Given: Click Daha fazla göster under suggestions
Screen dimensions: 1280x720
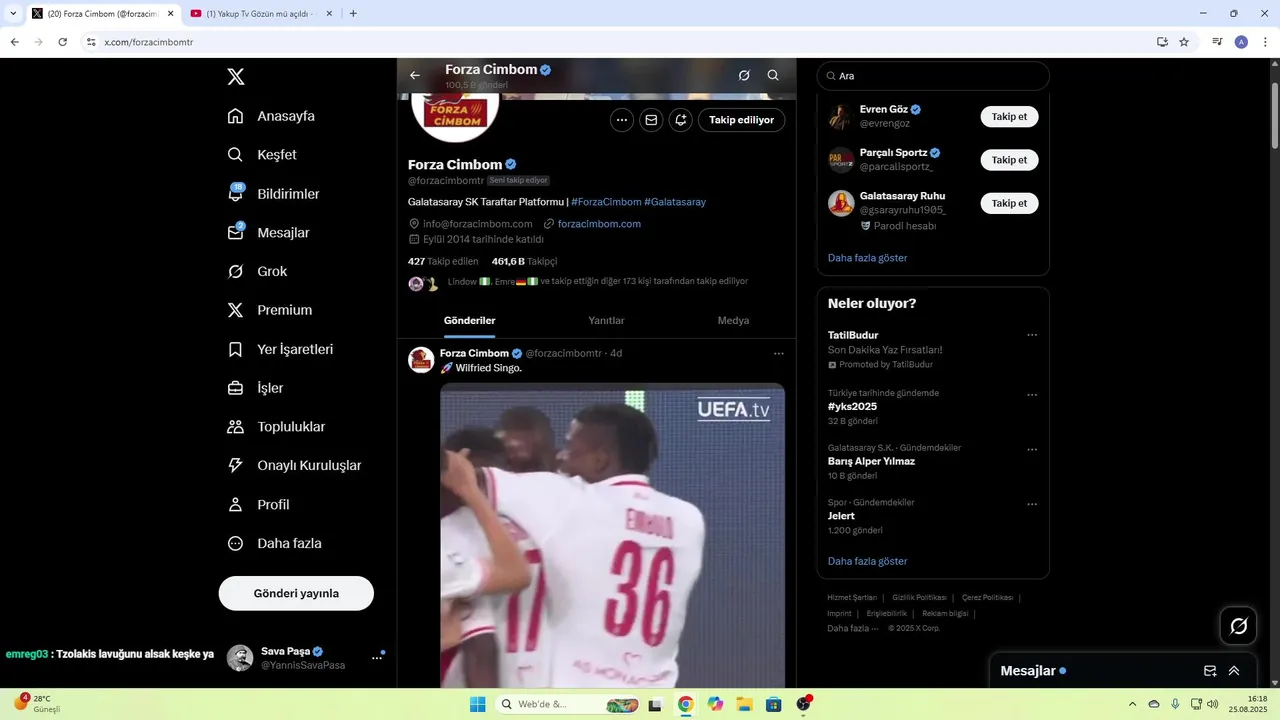Looking at the screenshot, I should point(868,258).
